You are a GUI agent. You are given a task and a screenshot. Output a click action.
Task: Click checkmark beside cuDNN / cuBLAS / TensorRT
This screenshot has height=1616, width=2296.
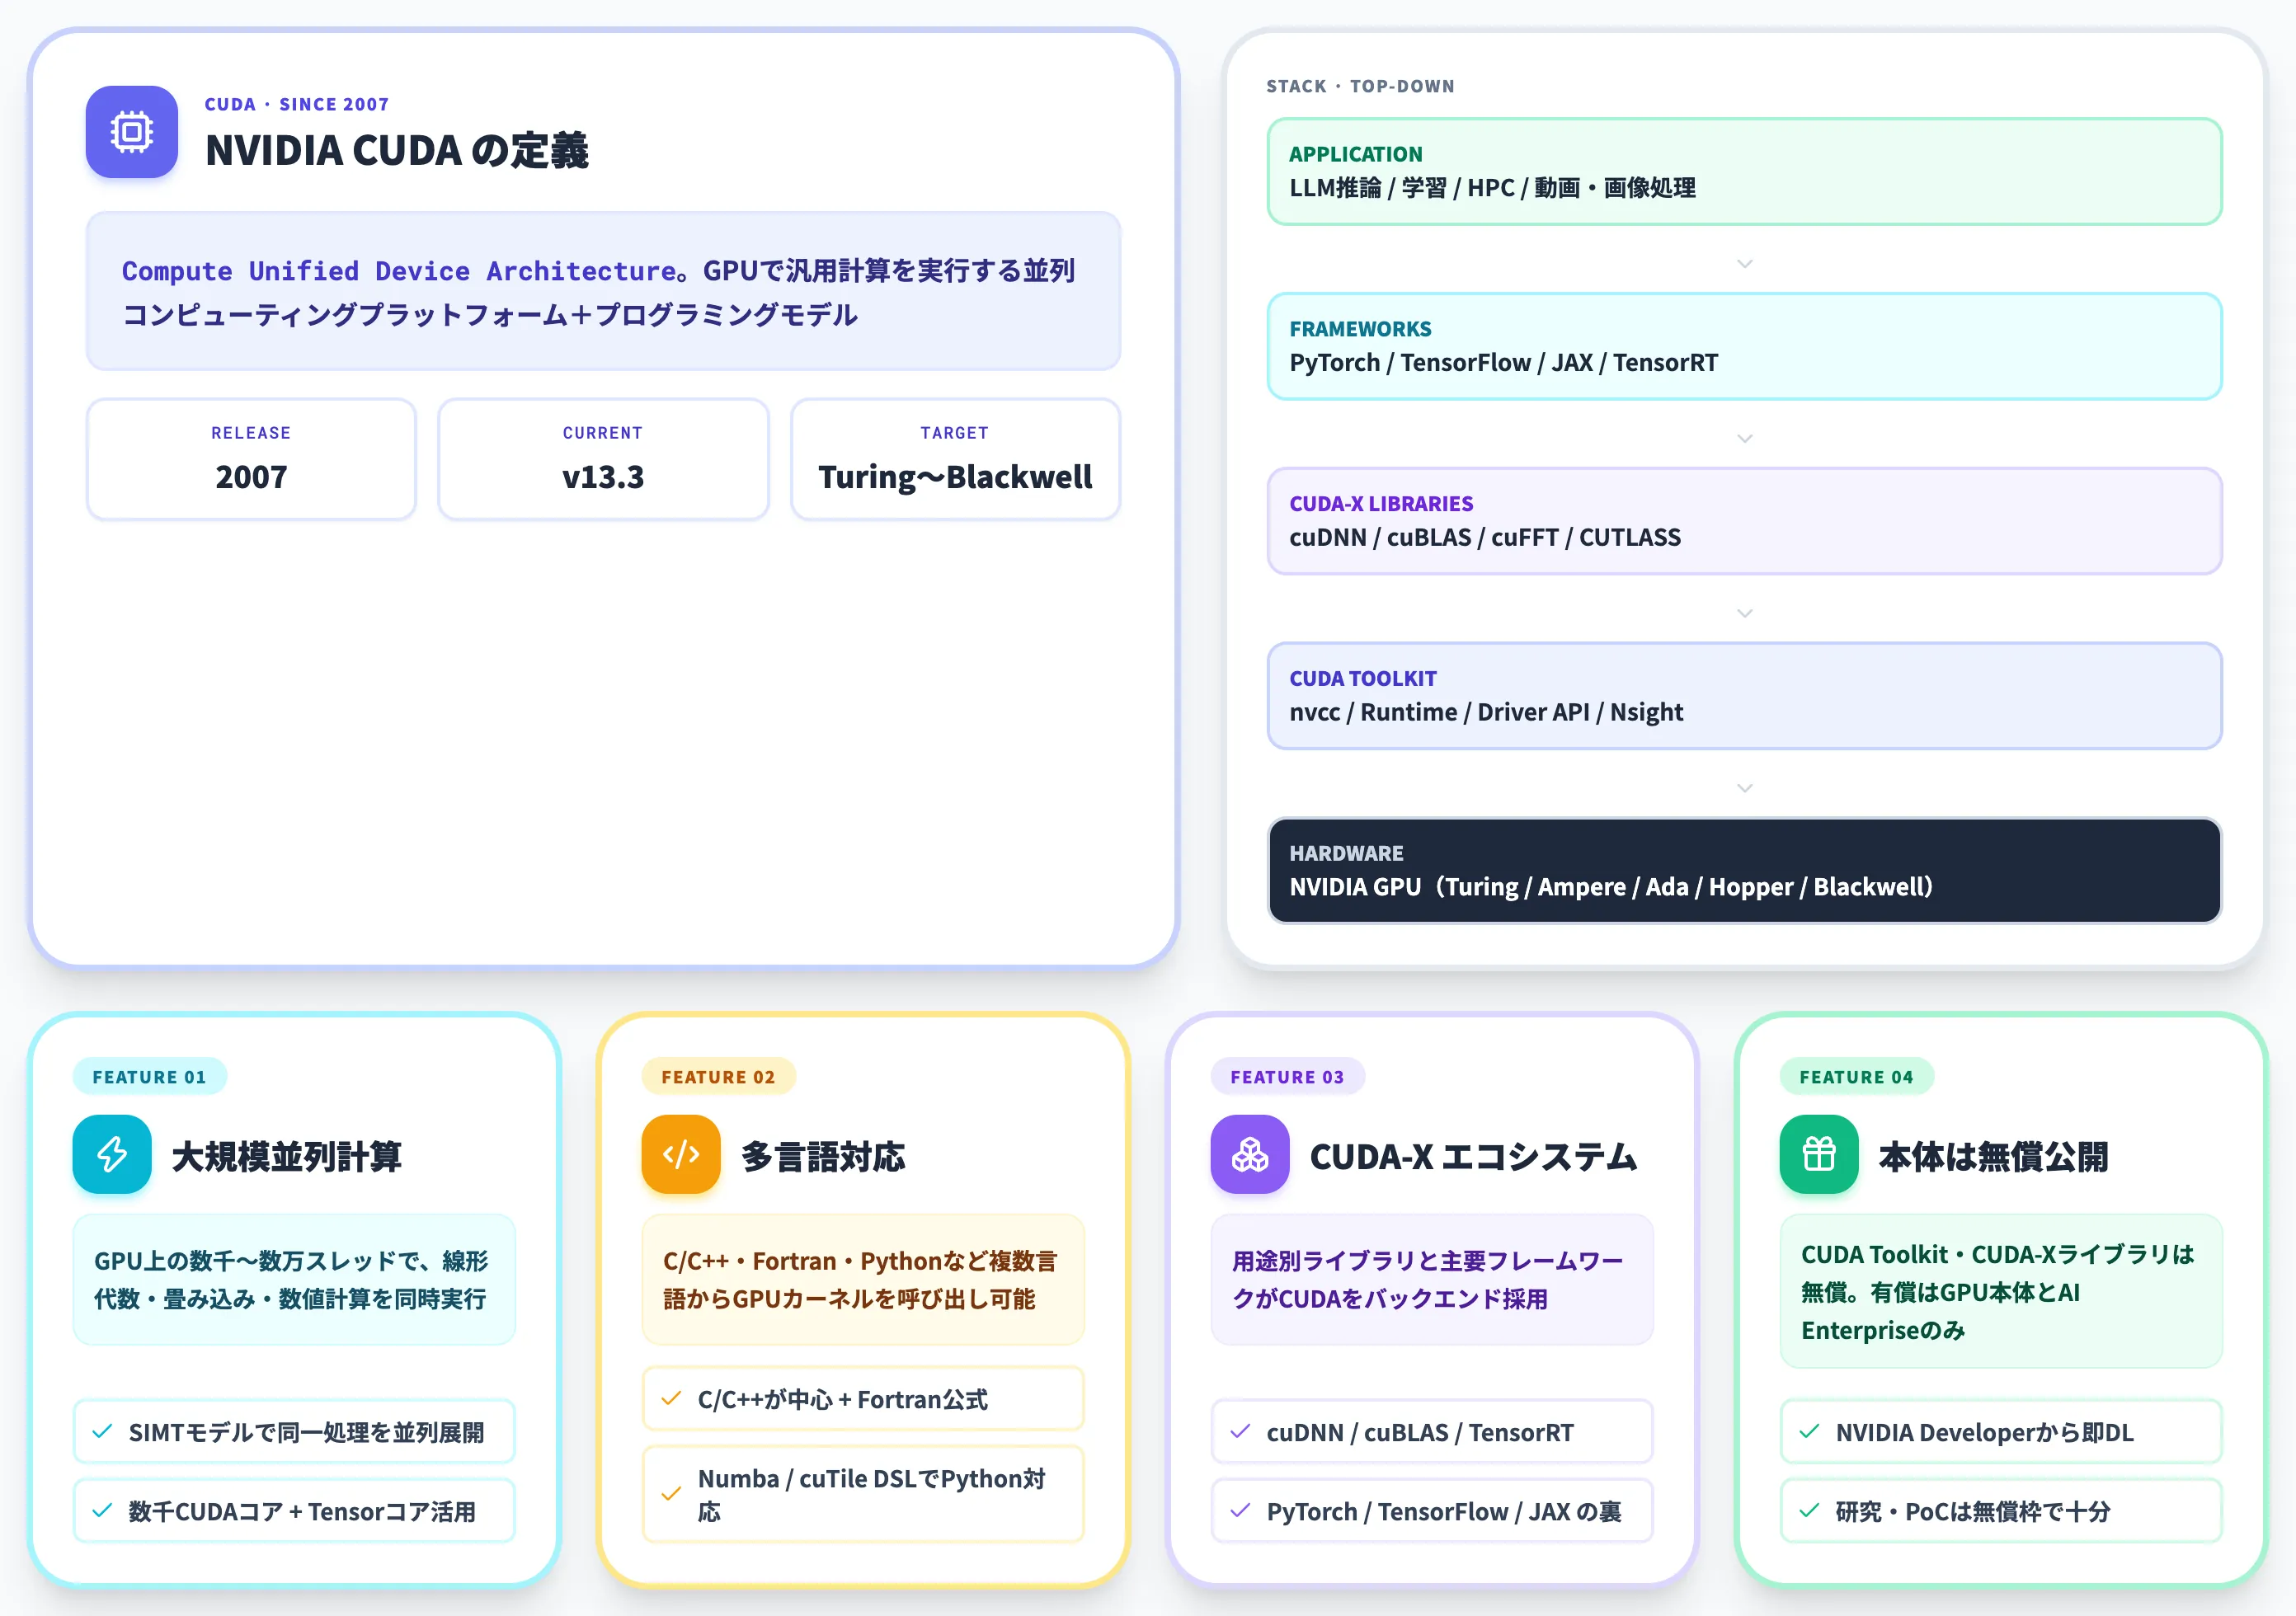(x=1240, y=1432)
